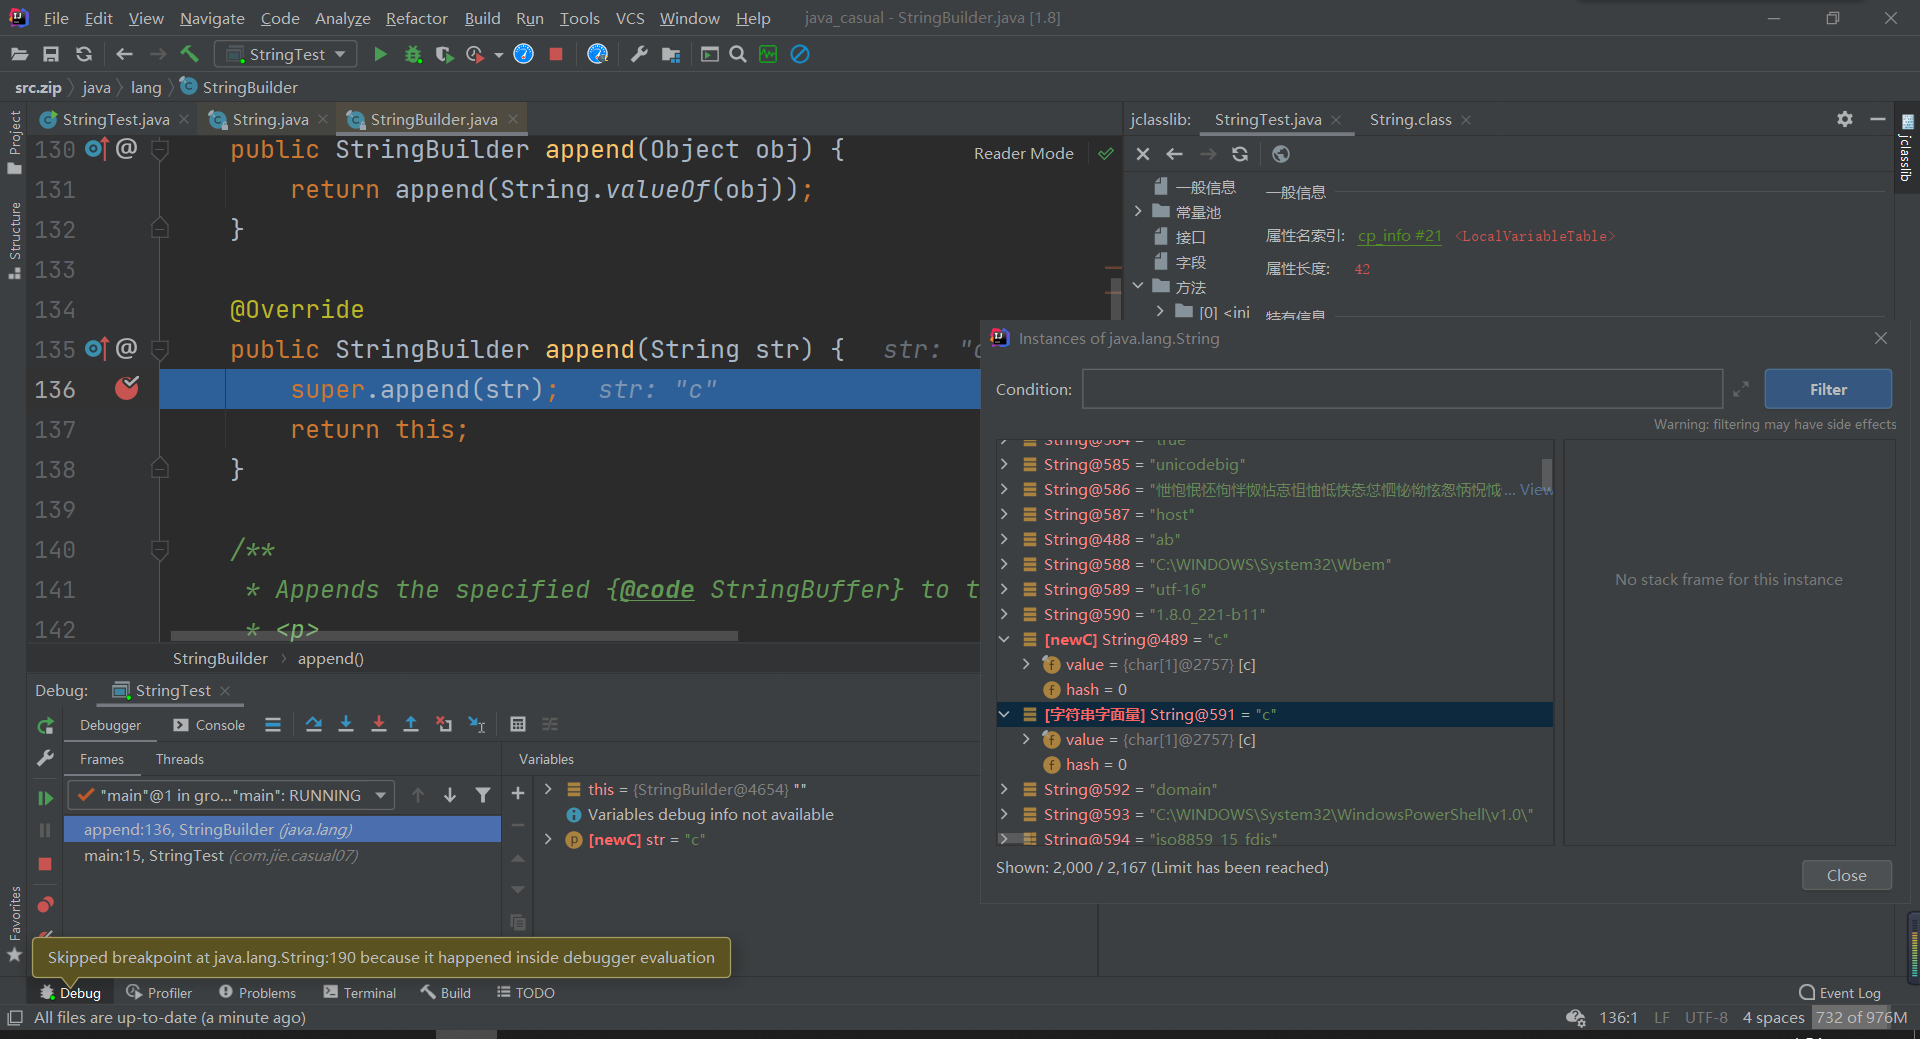Run StringTest with the green play icon

[x=380, y=54]
